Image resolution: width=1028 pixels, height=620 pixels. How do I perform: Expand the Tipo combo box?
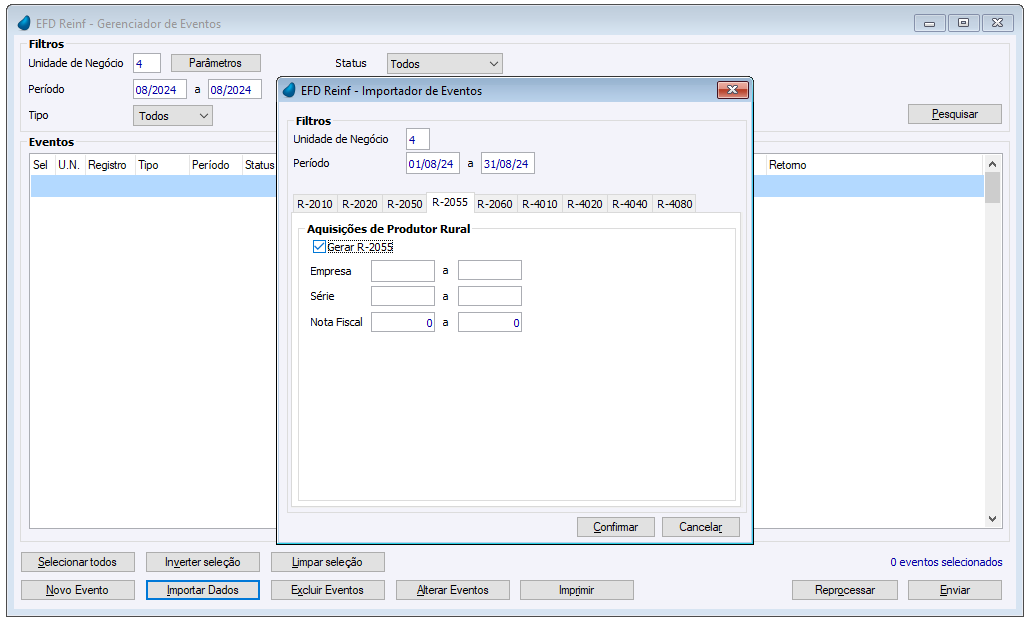pos(173,116)
